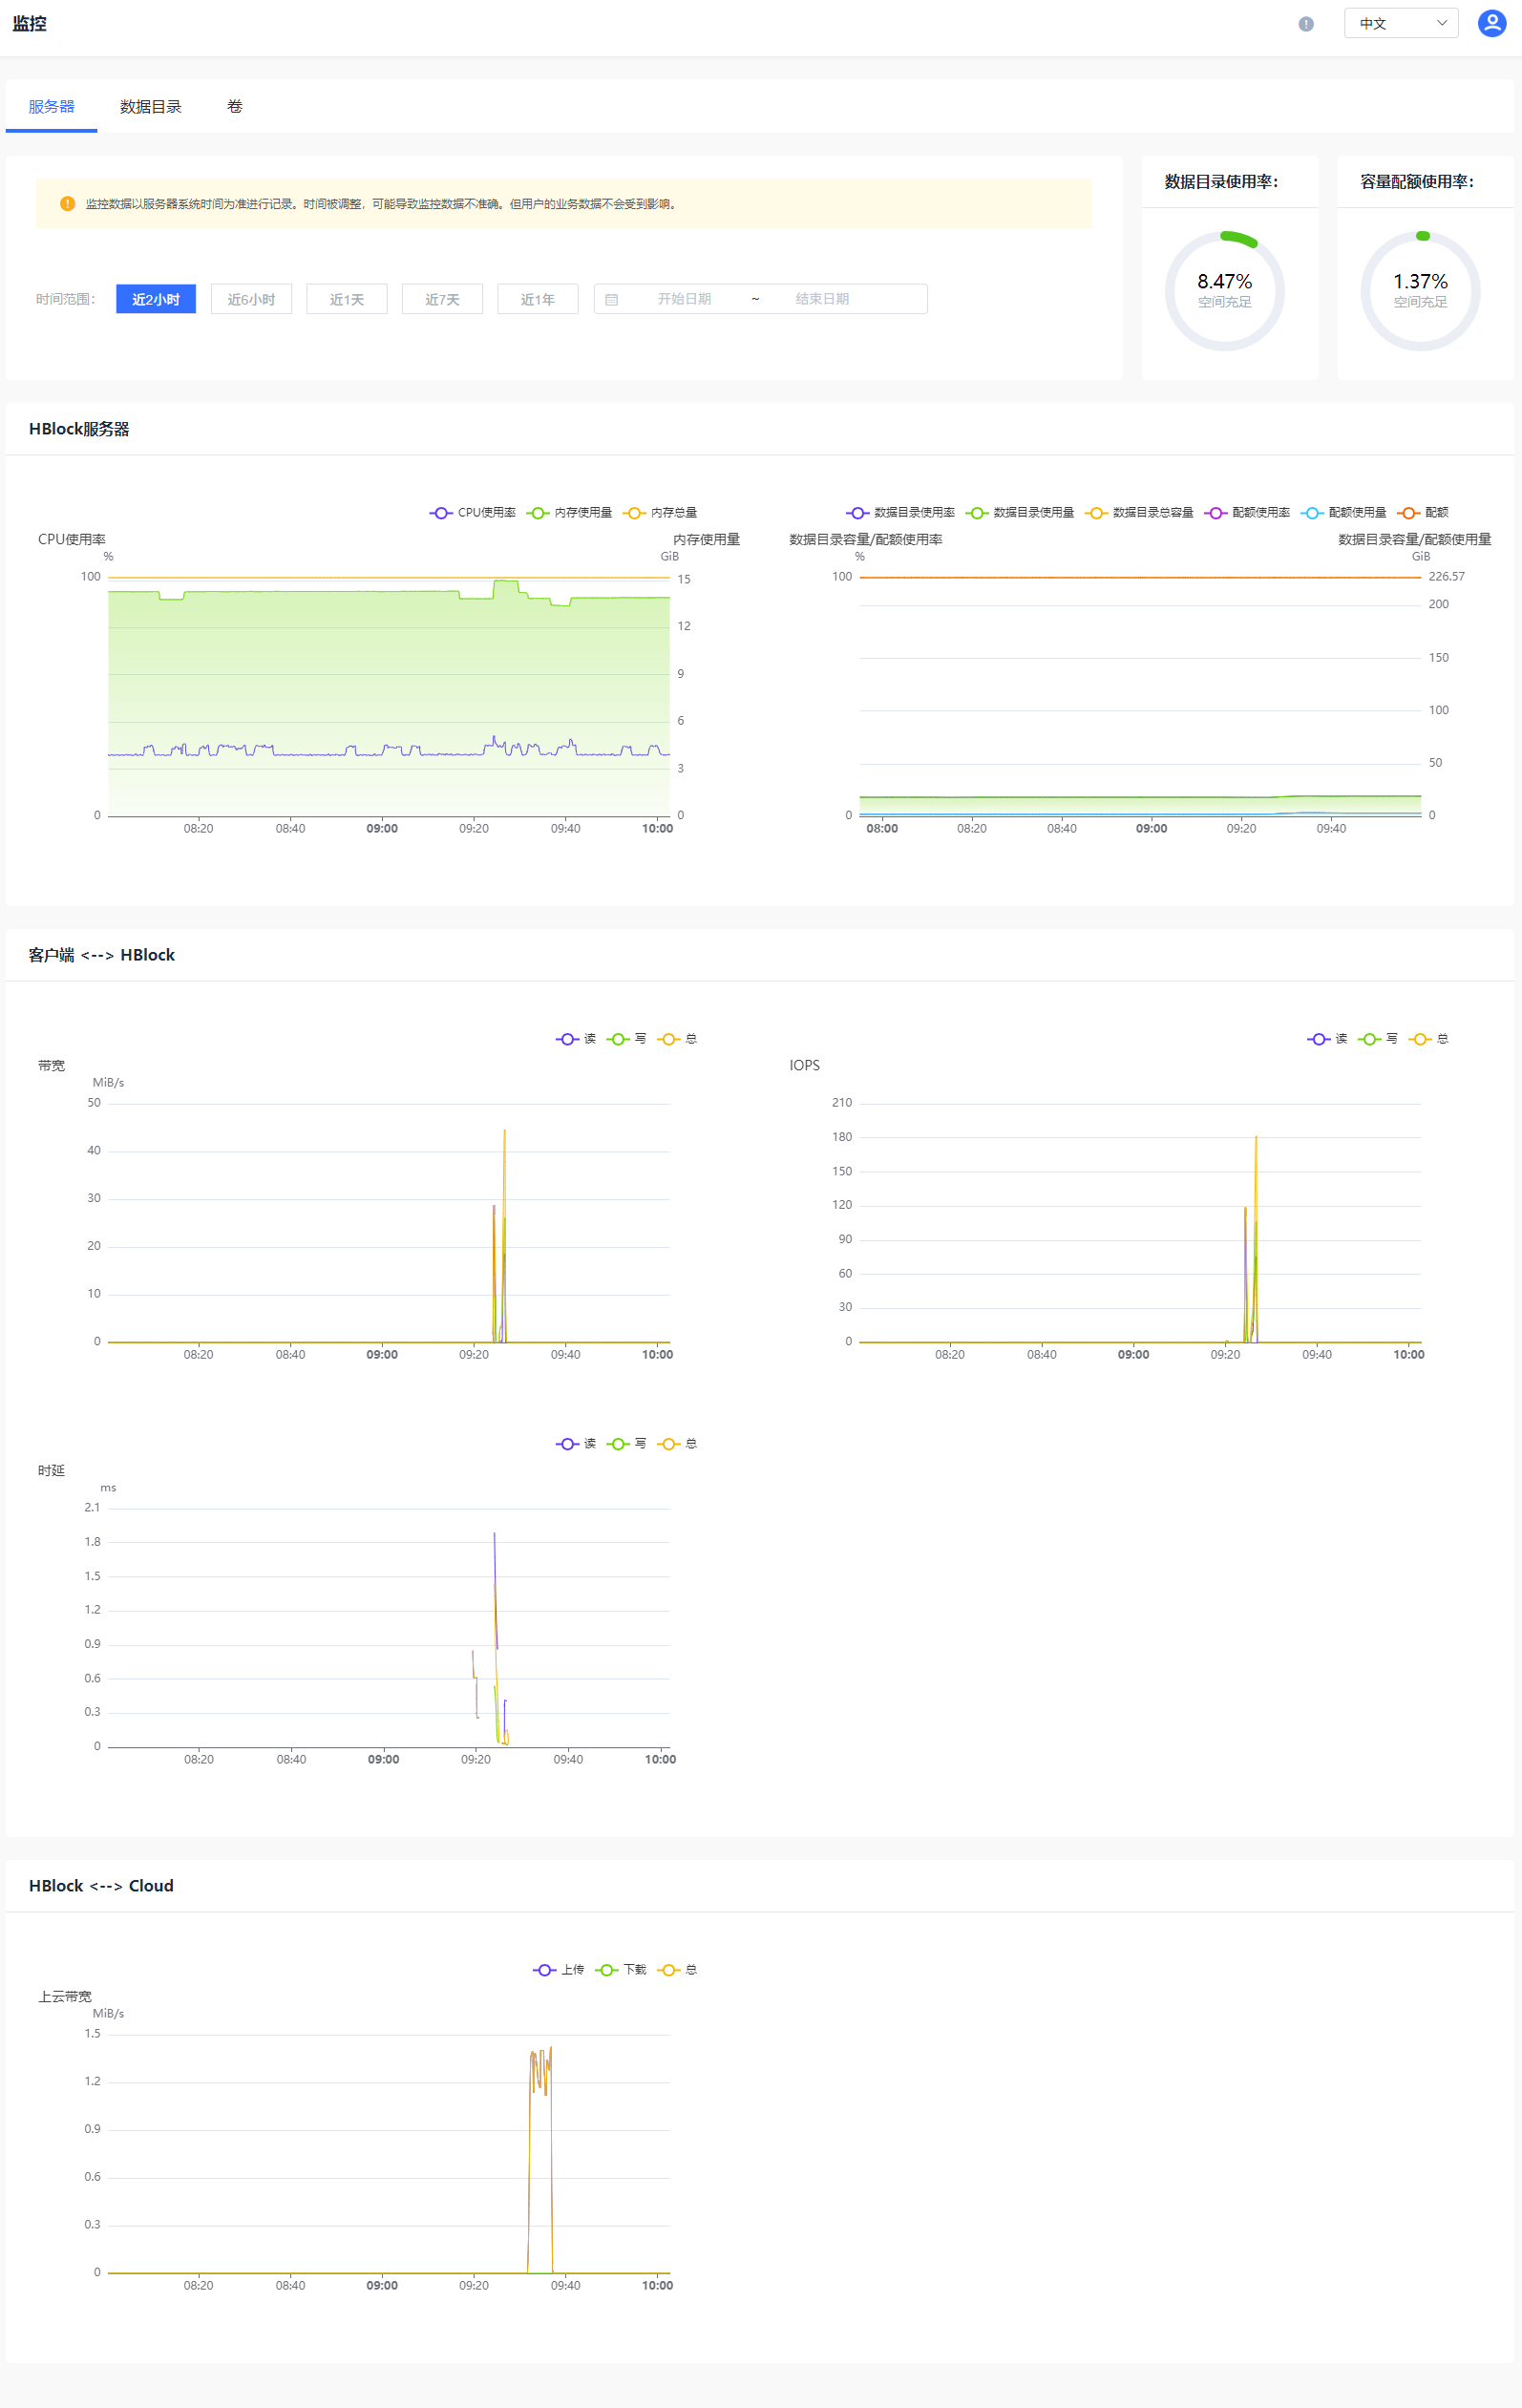Open the 开始日期 start date picker

(684, 299)
